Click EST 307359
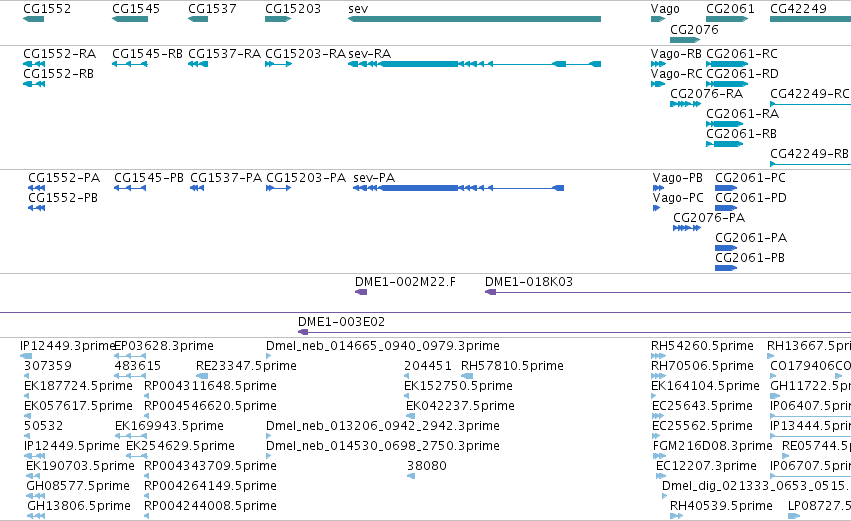The width and height of the screenshot is (851, 521). click(26, 376)
